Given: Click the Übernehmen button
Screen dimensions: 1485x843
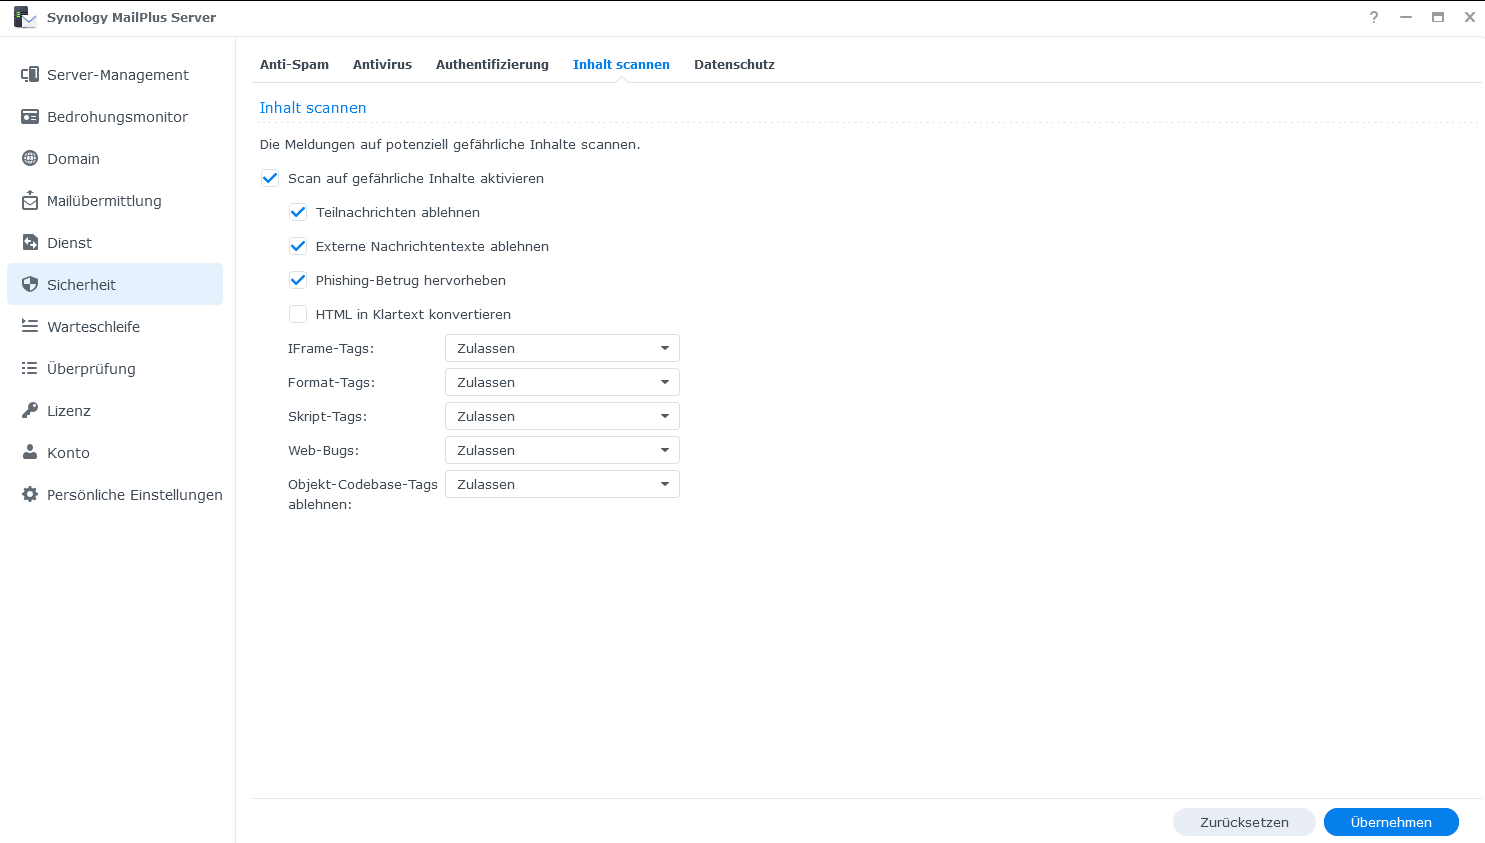Looking at the screenshot, I should pos(1390,823).
